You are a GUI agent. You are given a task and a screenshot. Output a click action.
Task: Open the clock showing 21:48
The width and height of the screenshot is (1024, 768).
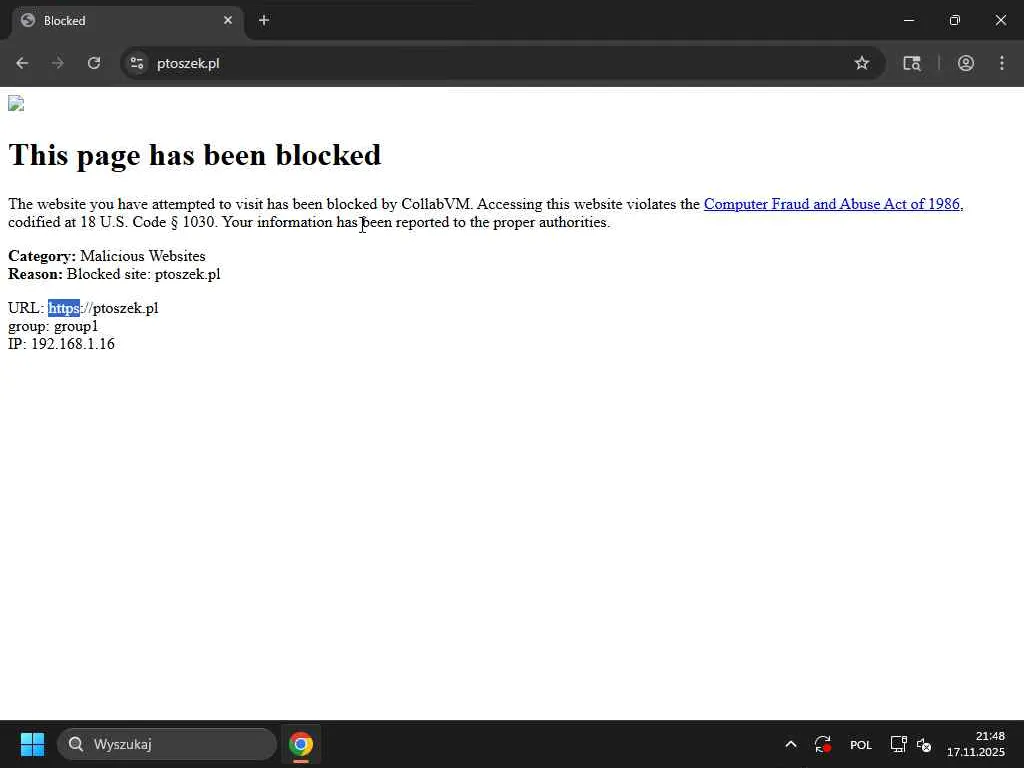point(976,744)
